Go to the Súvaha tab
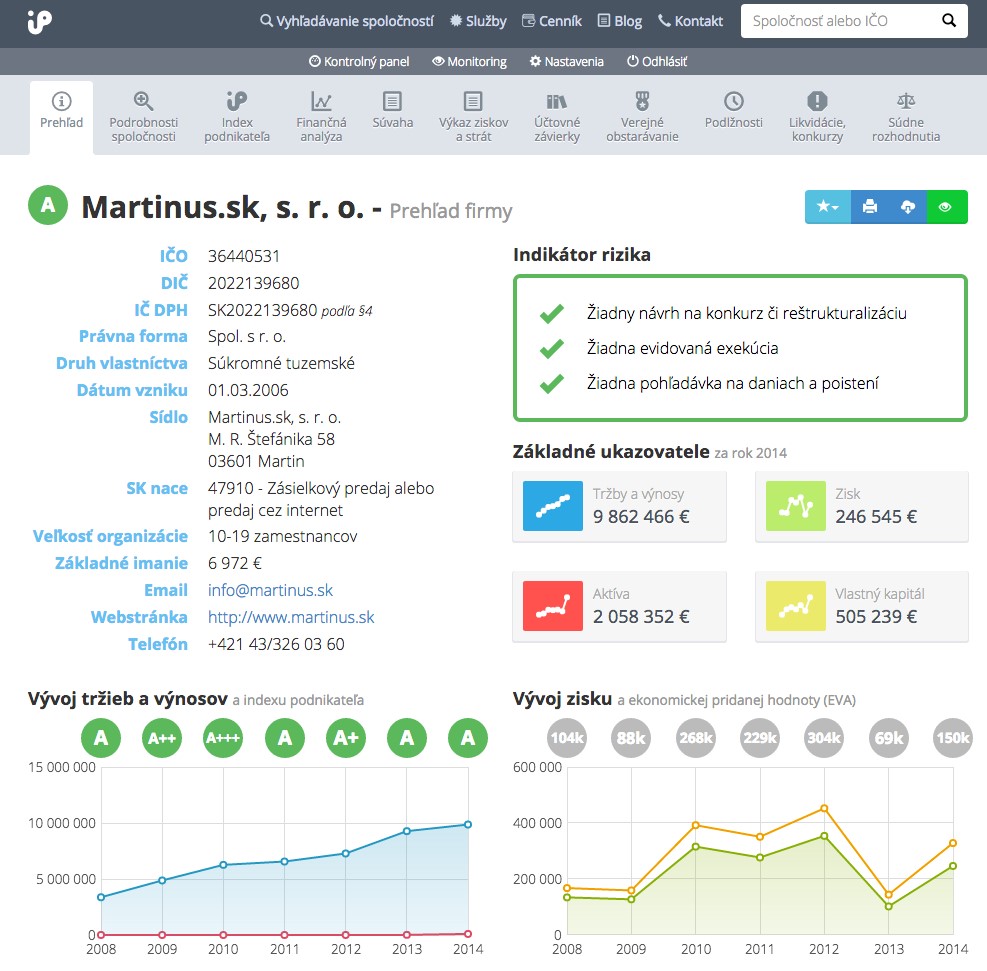This screenshot has height=971, width=987. pos(392,111)
